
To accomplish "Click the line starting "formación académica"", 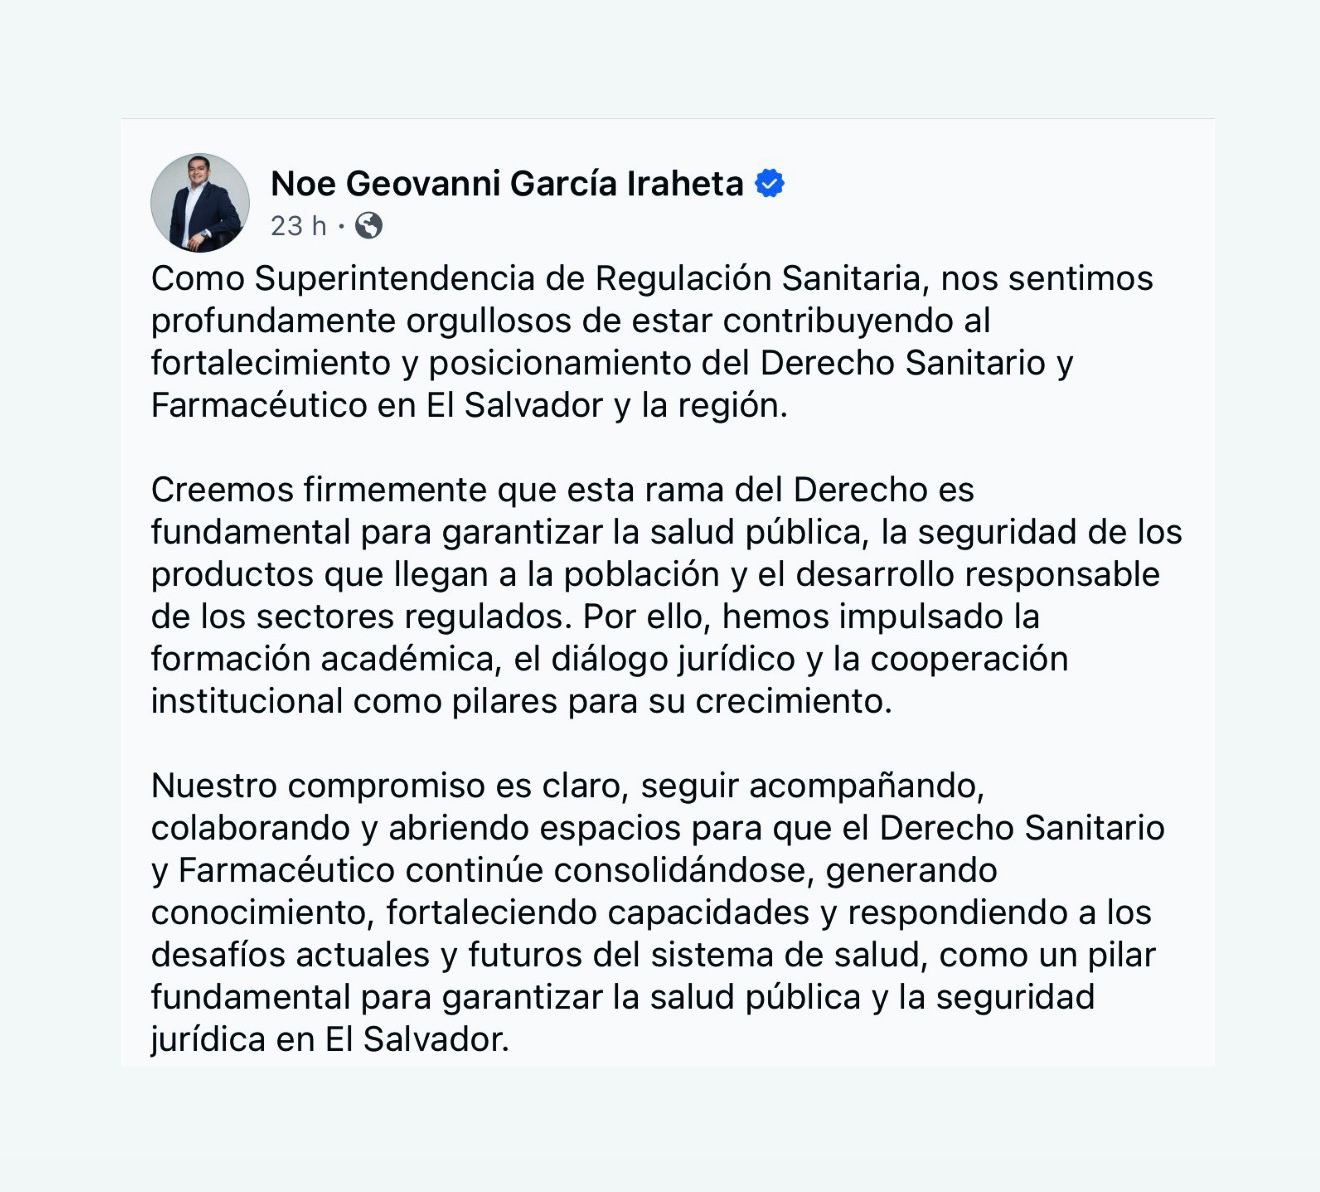I will 609,659.
